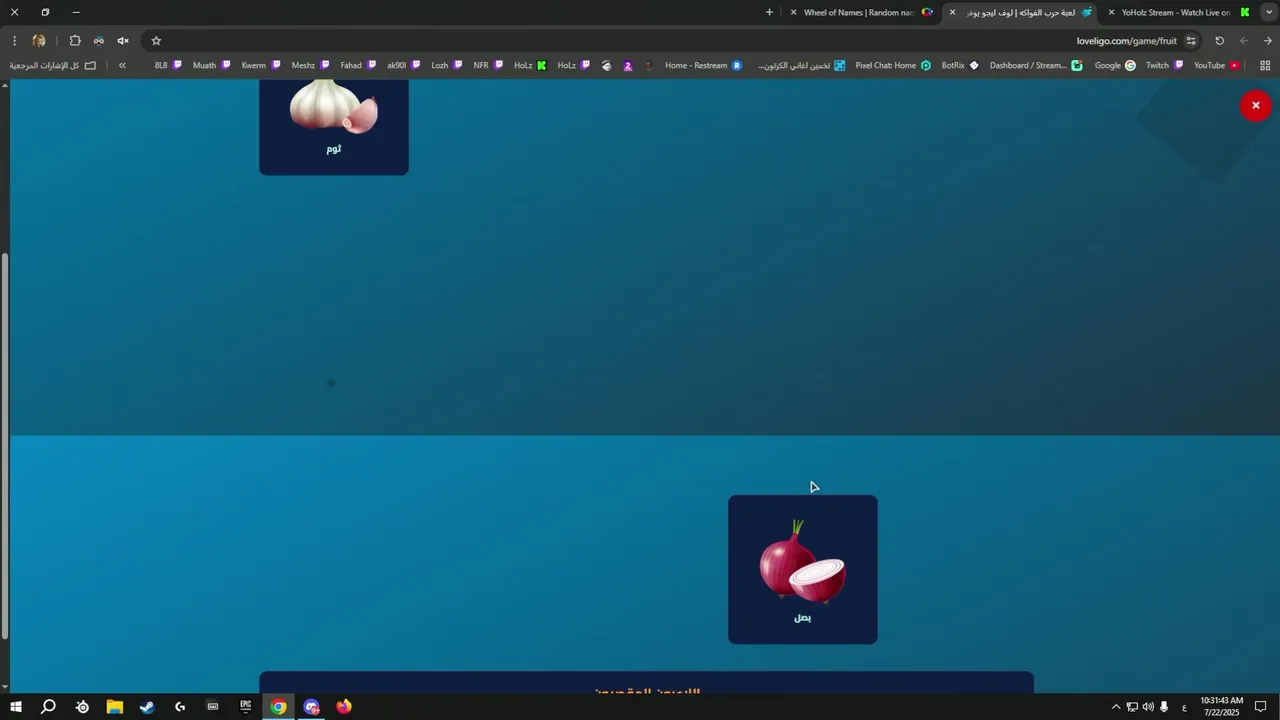Open the YouTube bookmark

pyautogui.click(x=1217, y=65)
